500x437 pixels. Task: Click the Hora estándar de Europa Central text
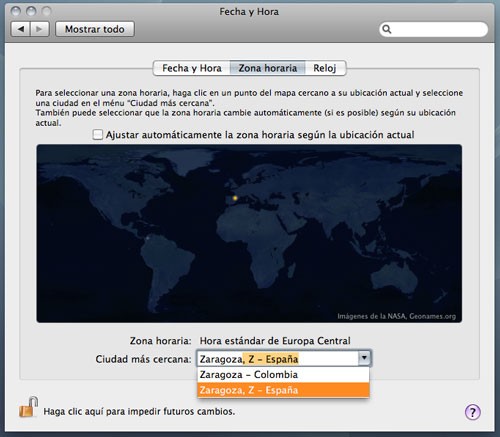[x=275, y=341]
